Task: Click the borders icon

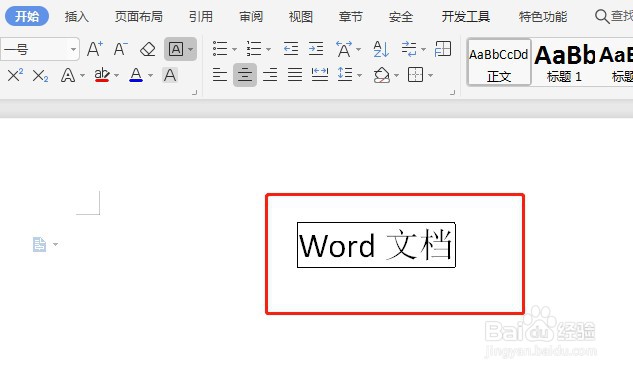Action: [x=415, y=75]
